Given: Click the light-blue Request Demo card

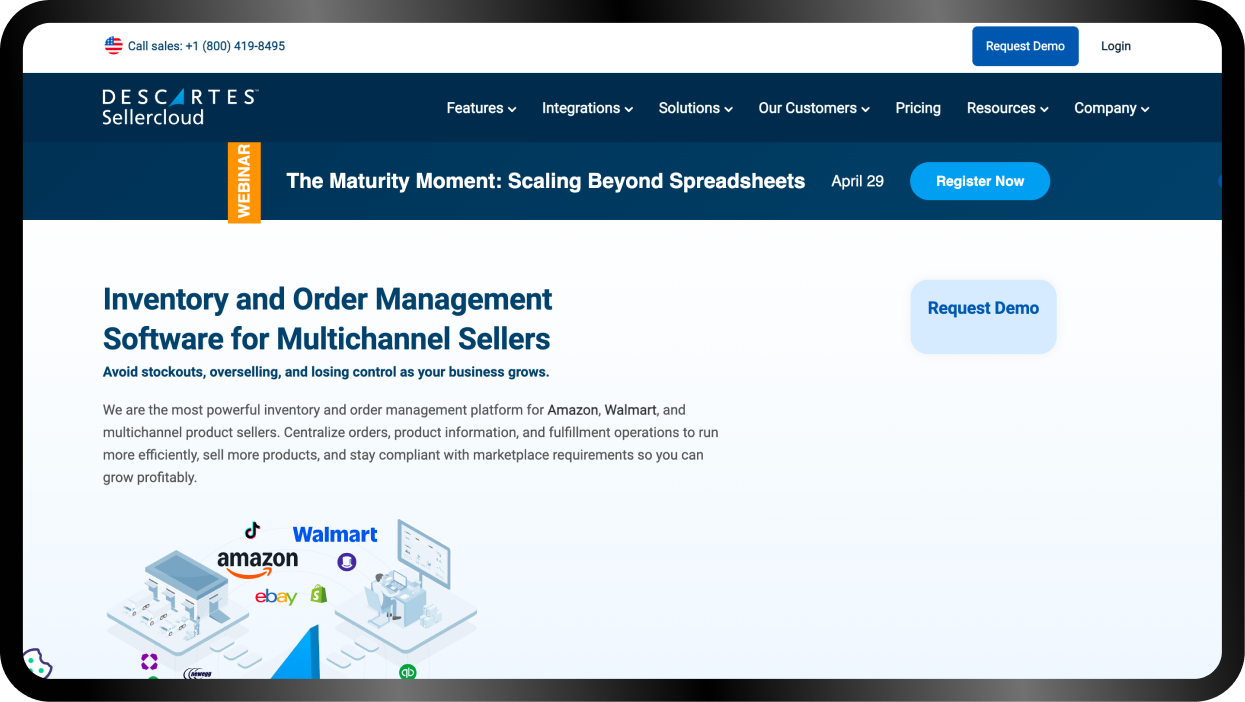Looking at the screenshot, I should (x=983, y=316).
